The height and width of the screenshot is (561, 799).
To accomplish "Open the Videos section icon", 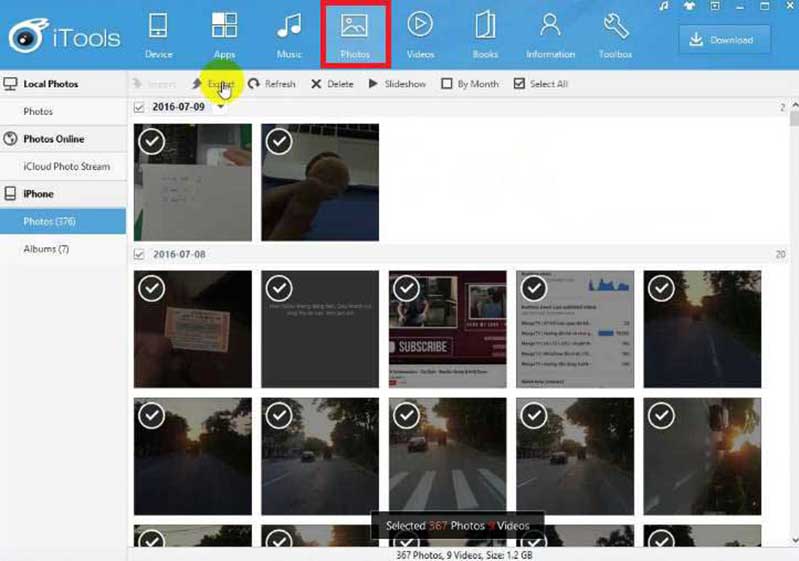I will 420,26.
